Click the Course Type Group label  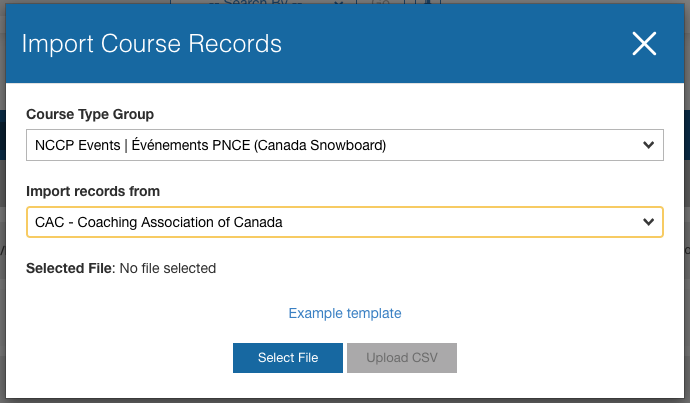click(x=90, y=115)
